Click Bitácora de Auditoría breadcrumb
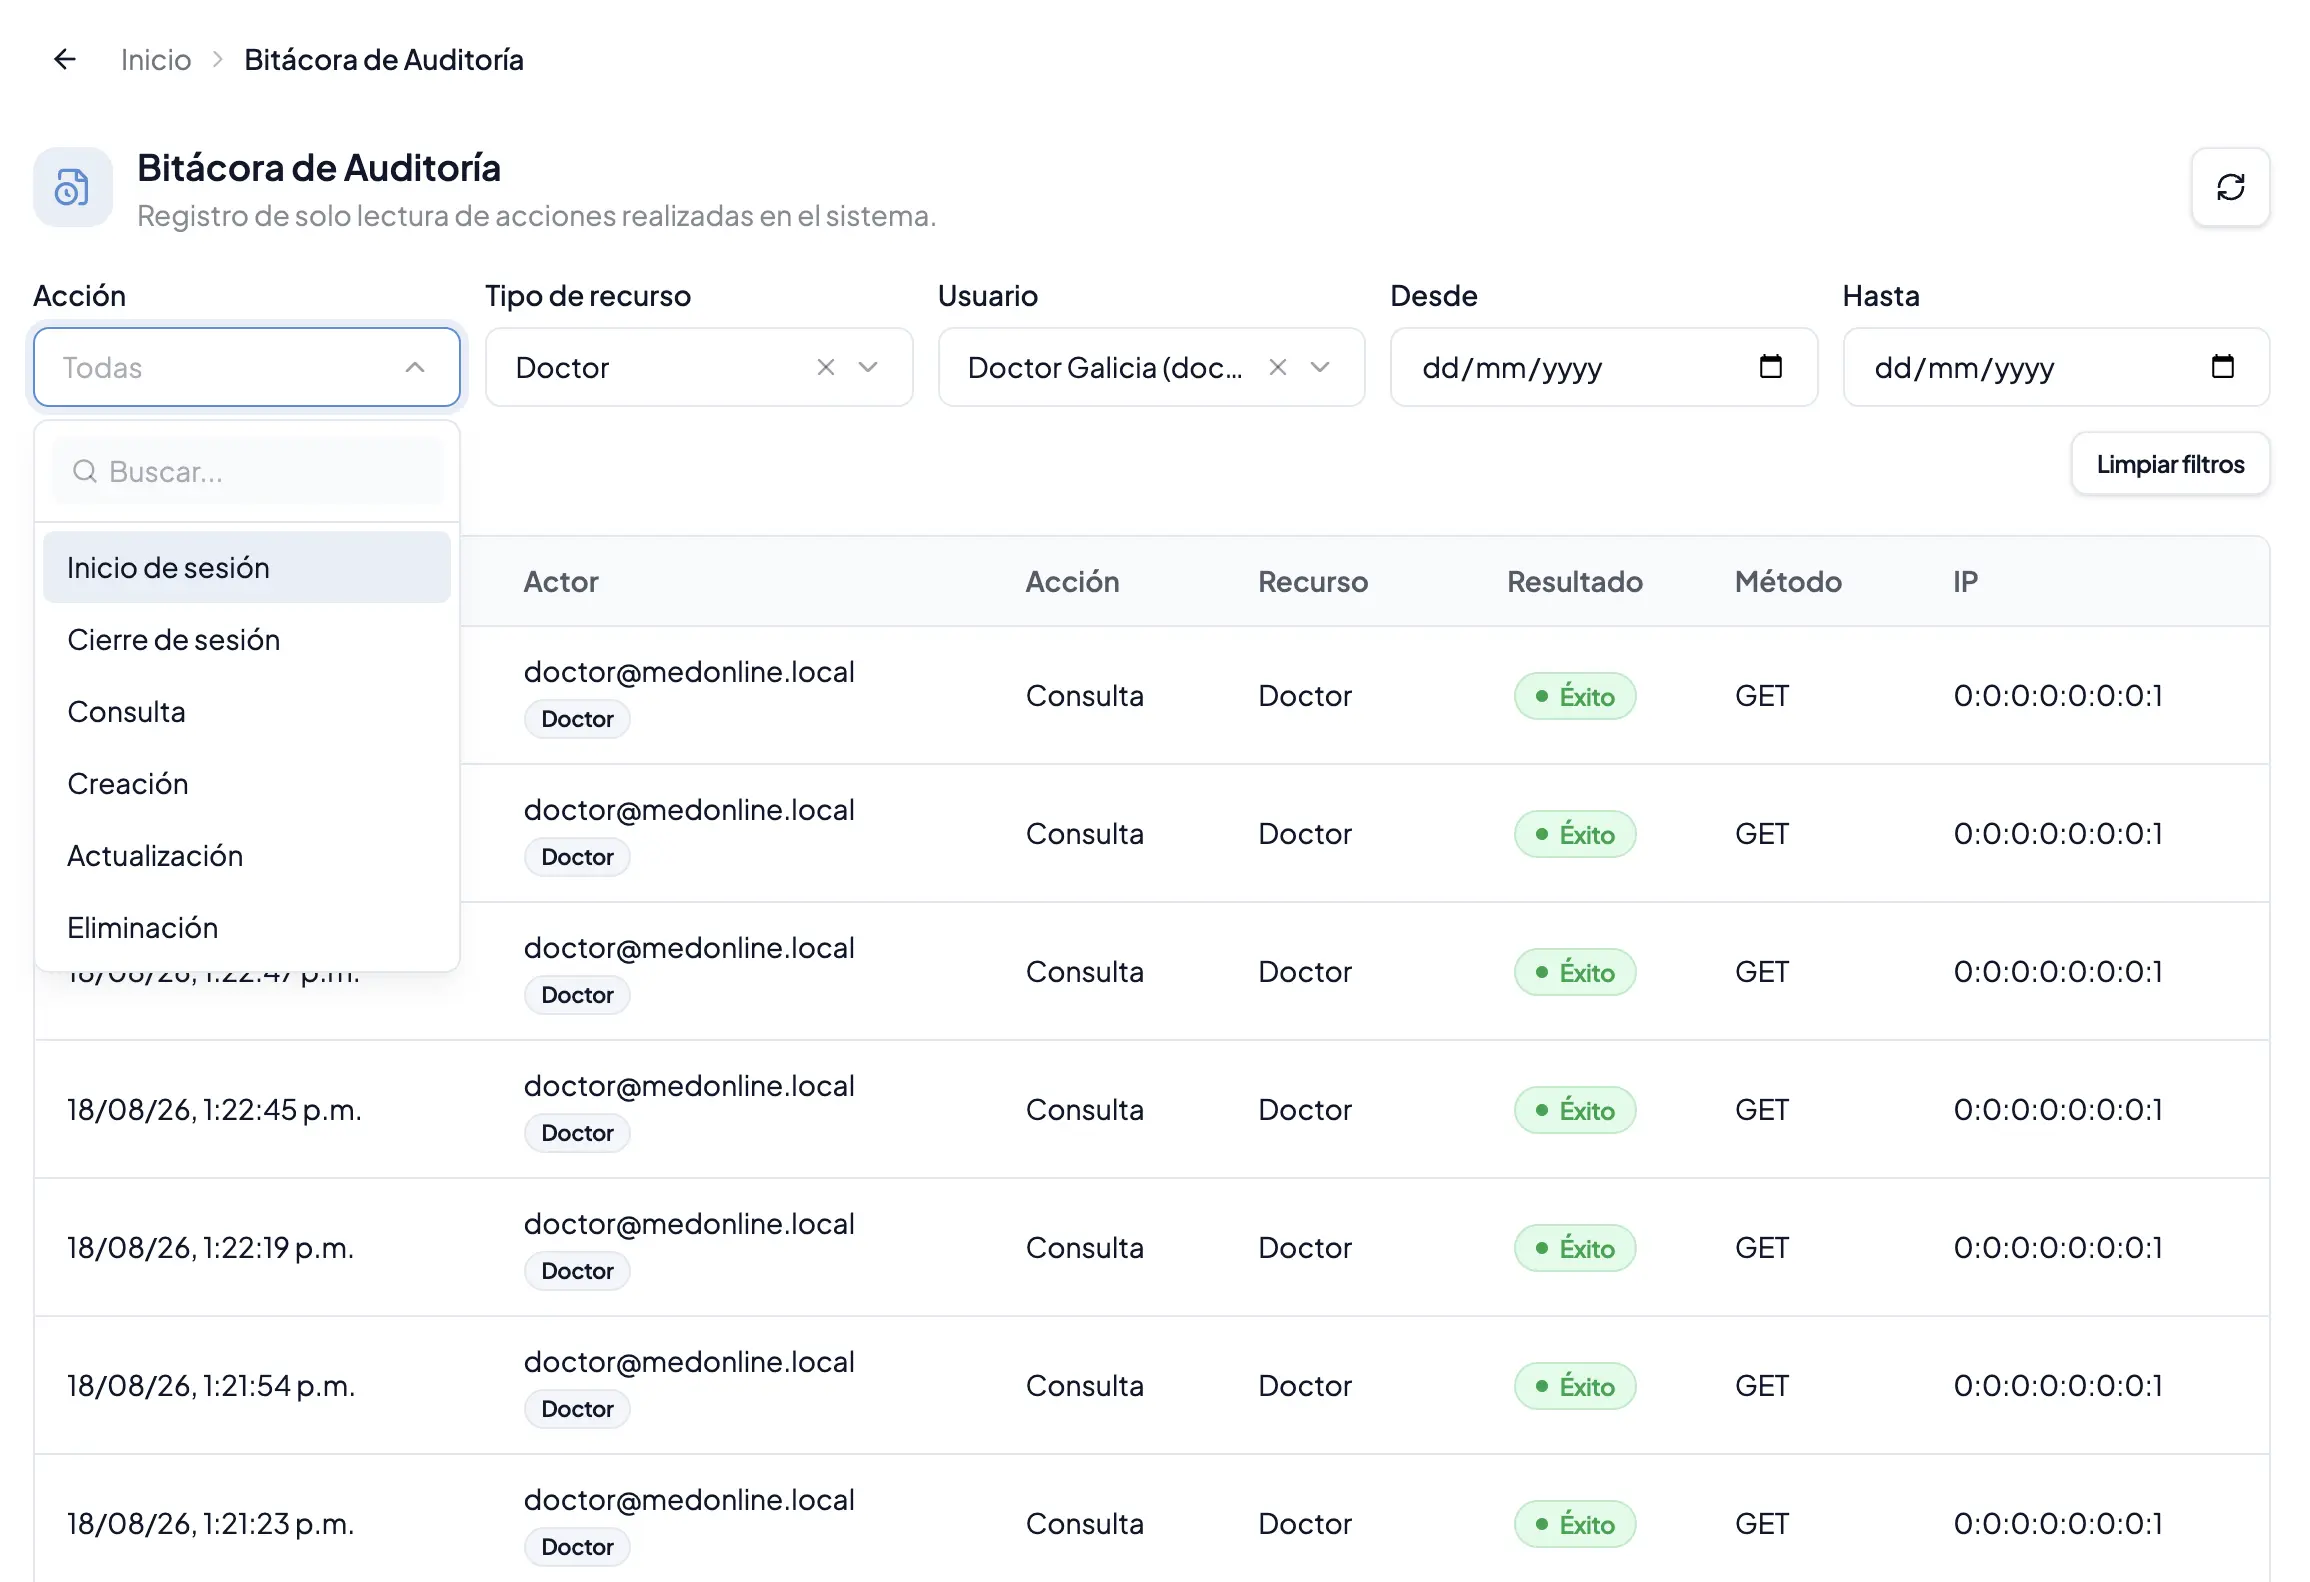The height and width of the screenshot is (1582, 2310). pos(384,60)
